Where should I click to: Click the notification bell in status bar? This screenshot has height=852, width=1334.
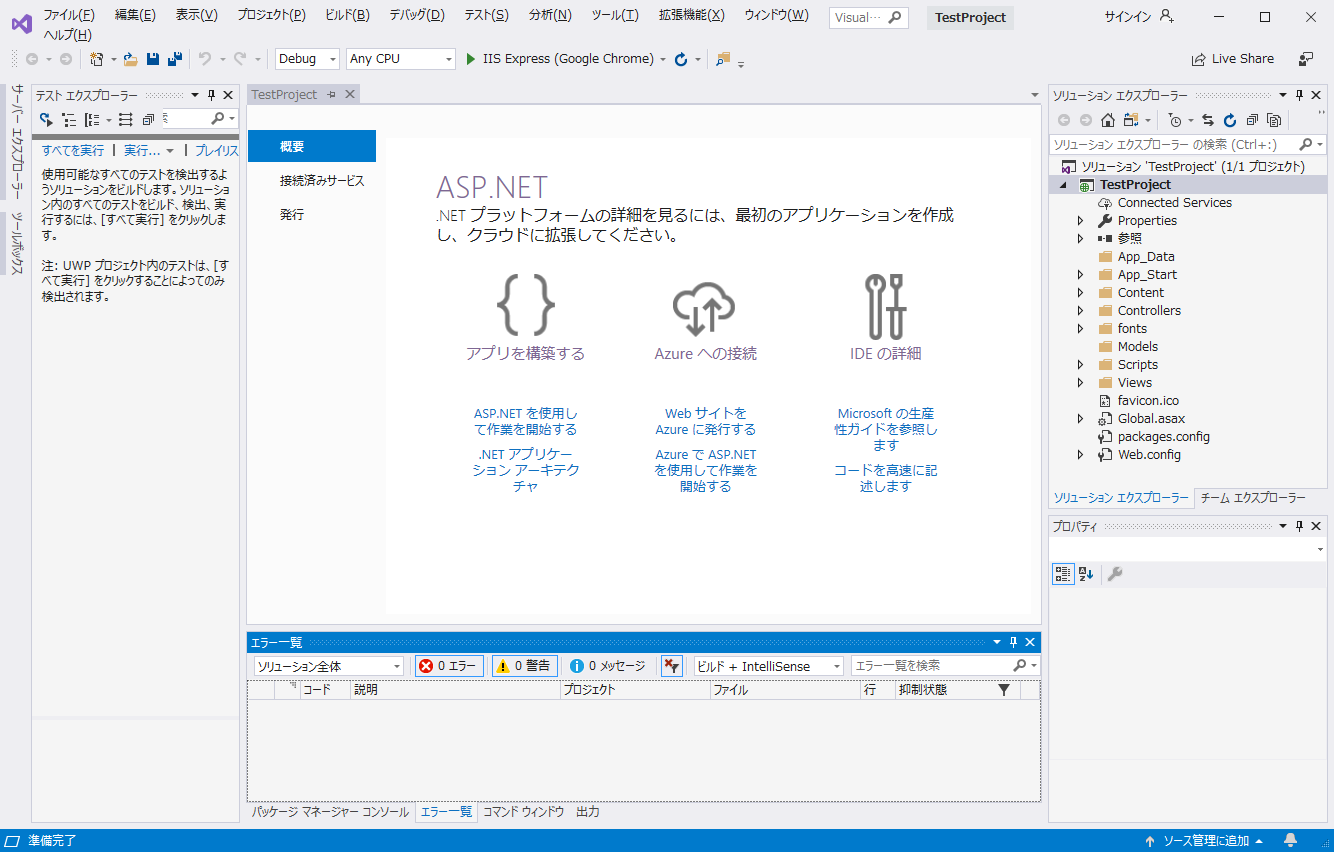coord(1291,840)
